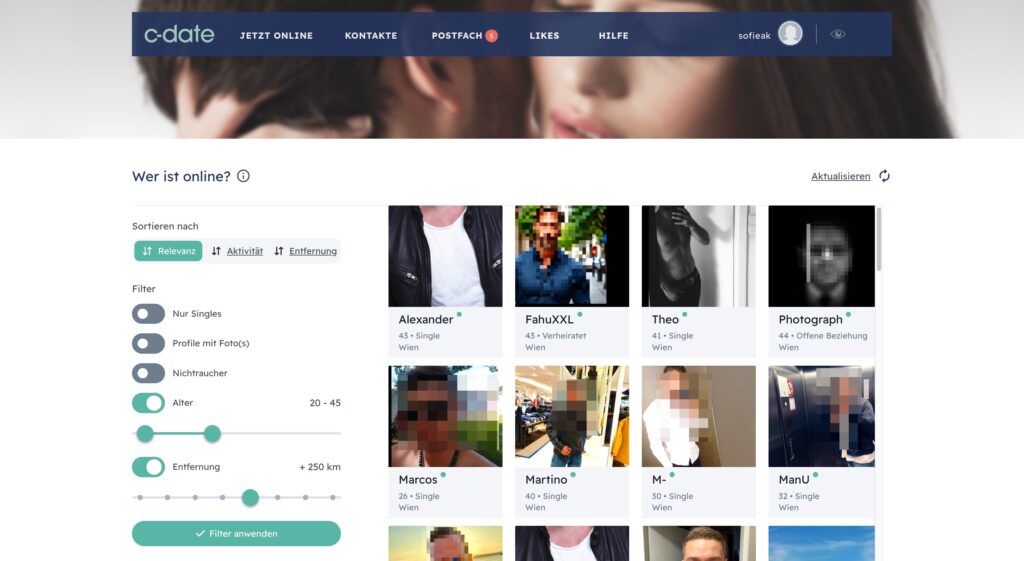
Task: Open the Likes page
Action: click(544, 36)
